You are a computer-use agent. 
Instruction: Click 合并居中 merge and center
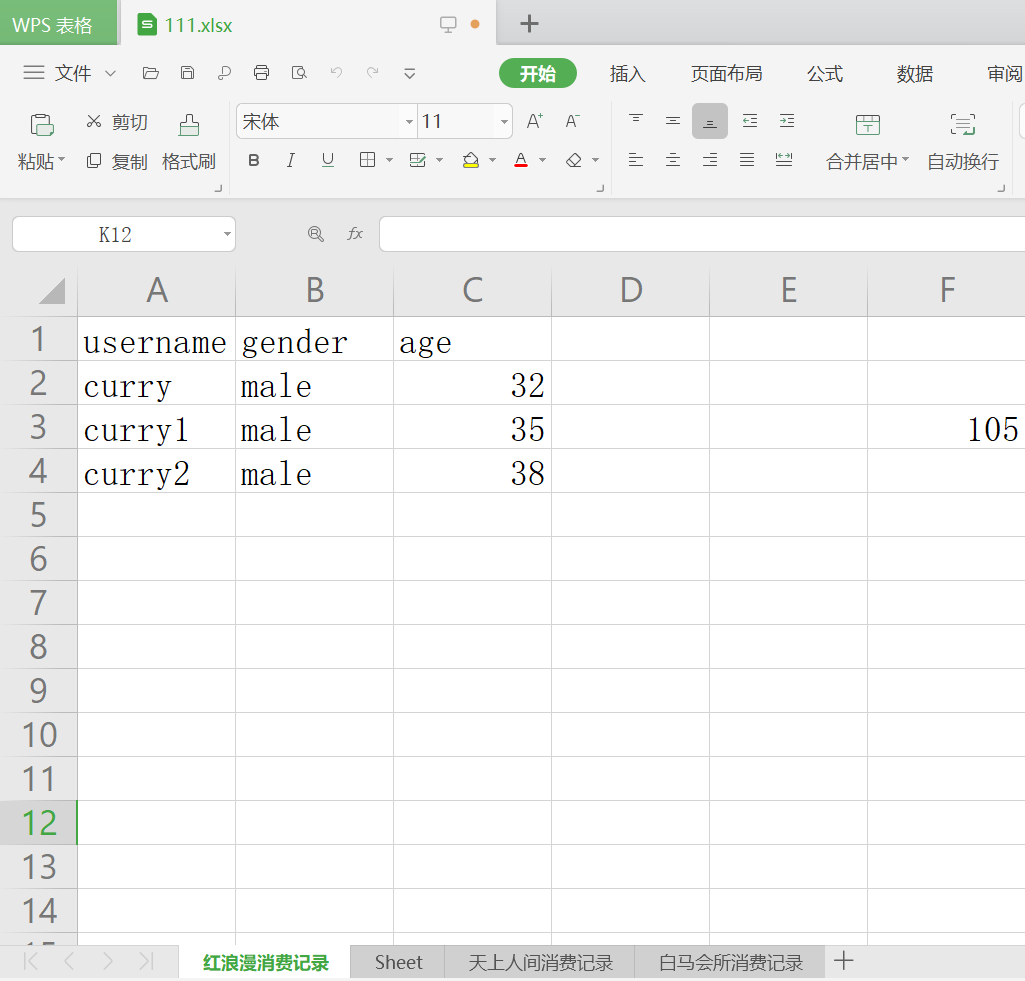867,142
